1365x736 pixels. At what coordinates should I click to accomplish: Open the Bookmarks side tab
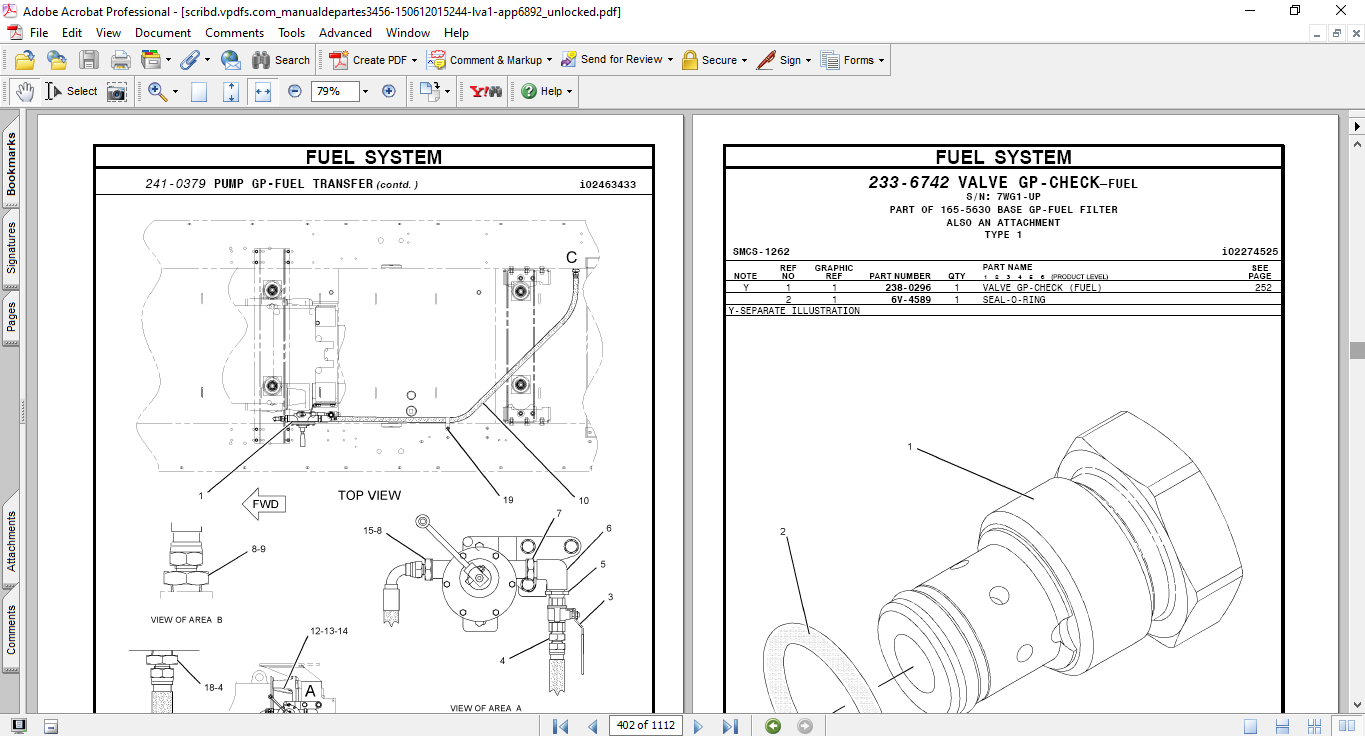click(x=12, y=165)
